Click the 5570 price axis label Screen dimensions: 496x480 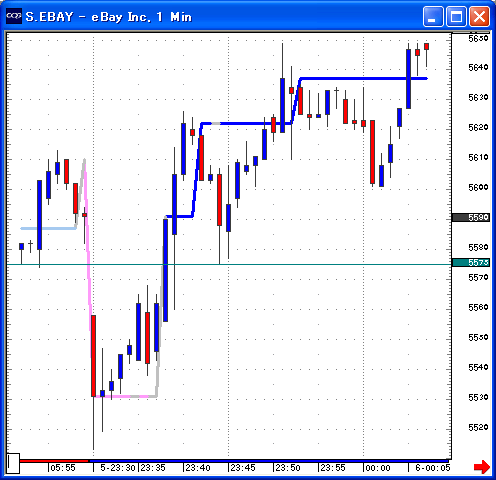[478, 278]
